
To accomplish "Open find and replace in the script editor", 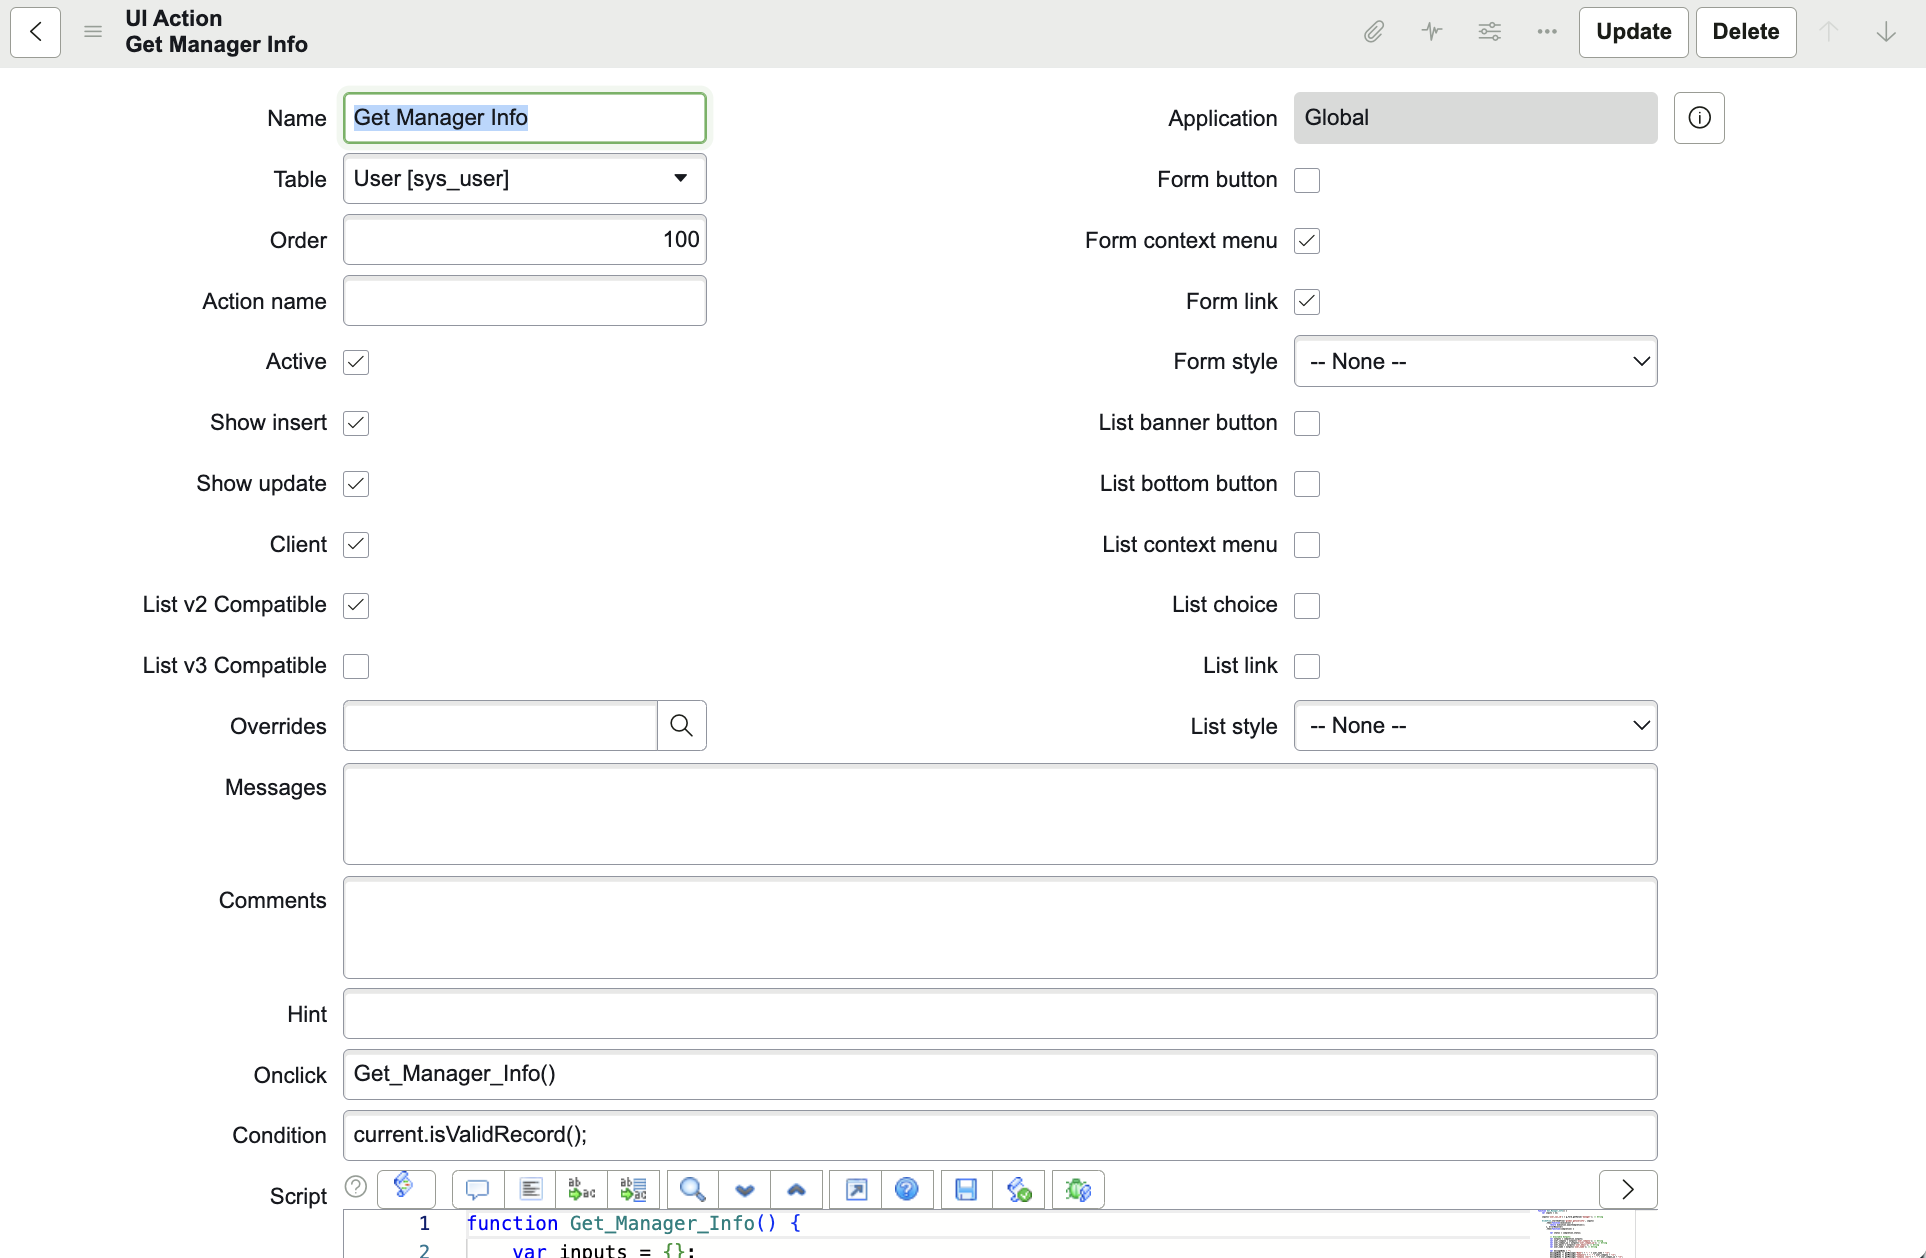I will tap(692, 1189).
